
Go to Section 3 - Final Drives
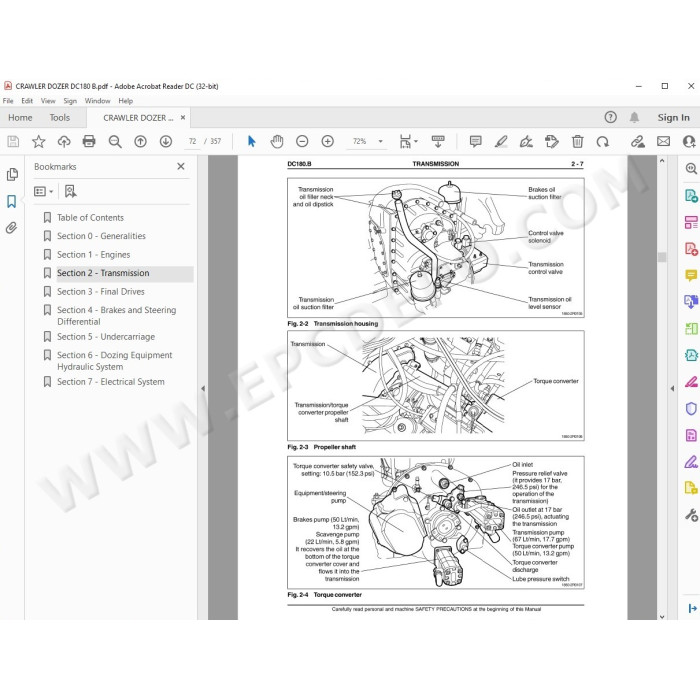[x=101, y=292]
